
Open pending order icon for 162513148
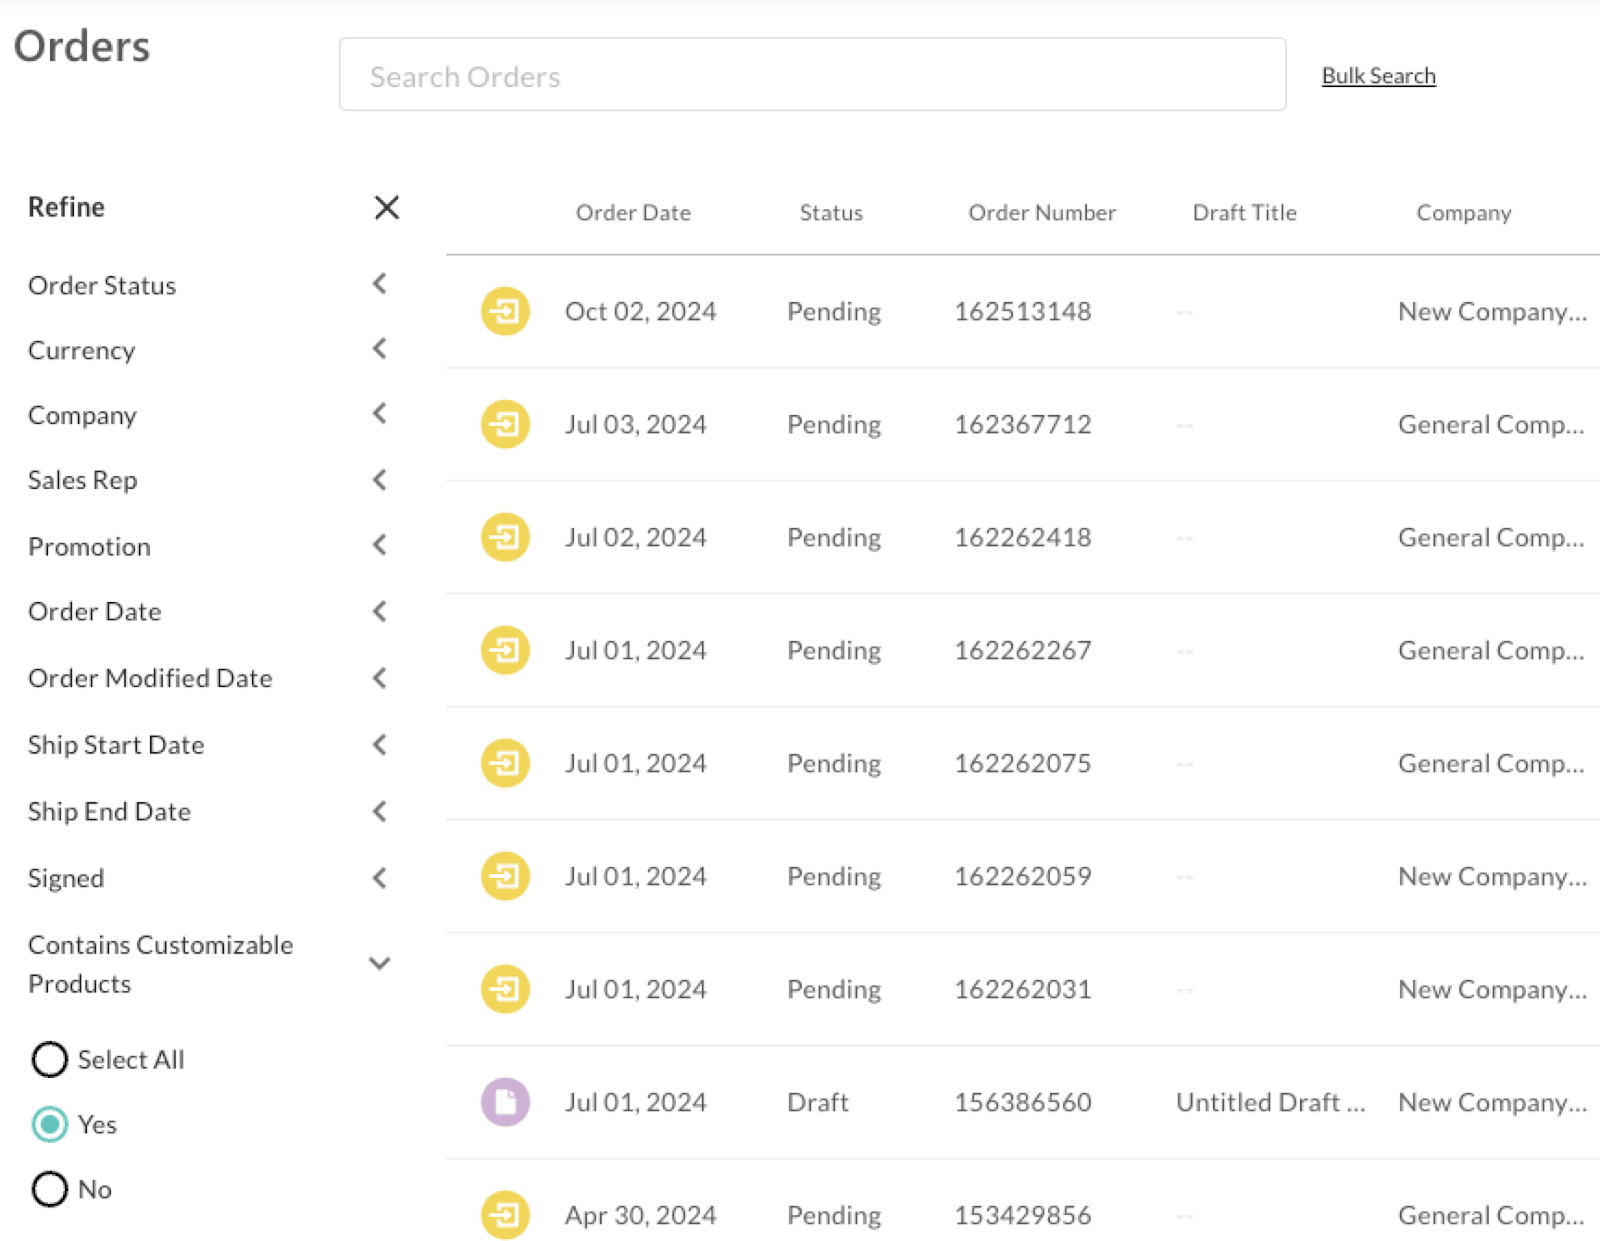[505, 311]
